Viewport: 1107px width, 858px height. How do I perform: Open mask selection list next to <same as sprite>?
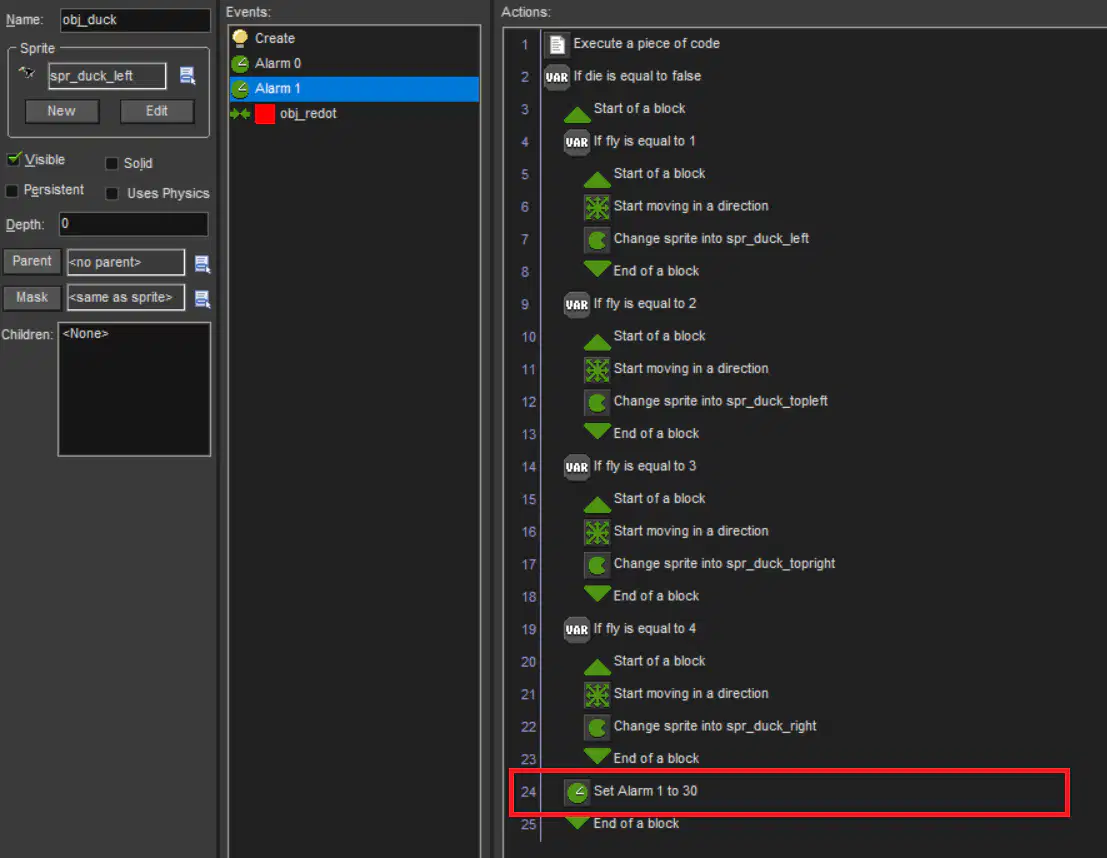[202, 299]
